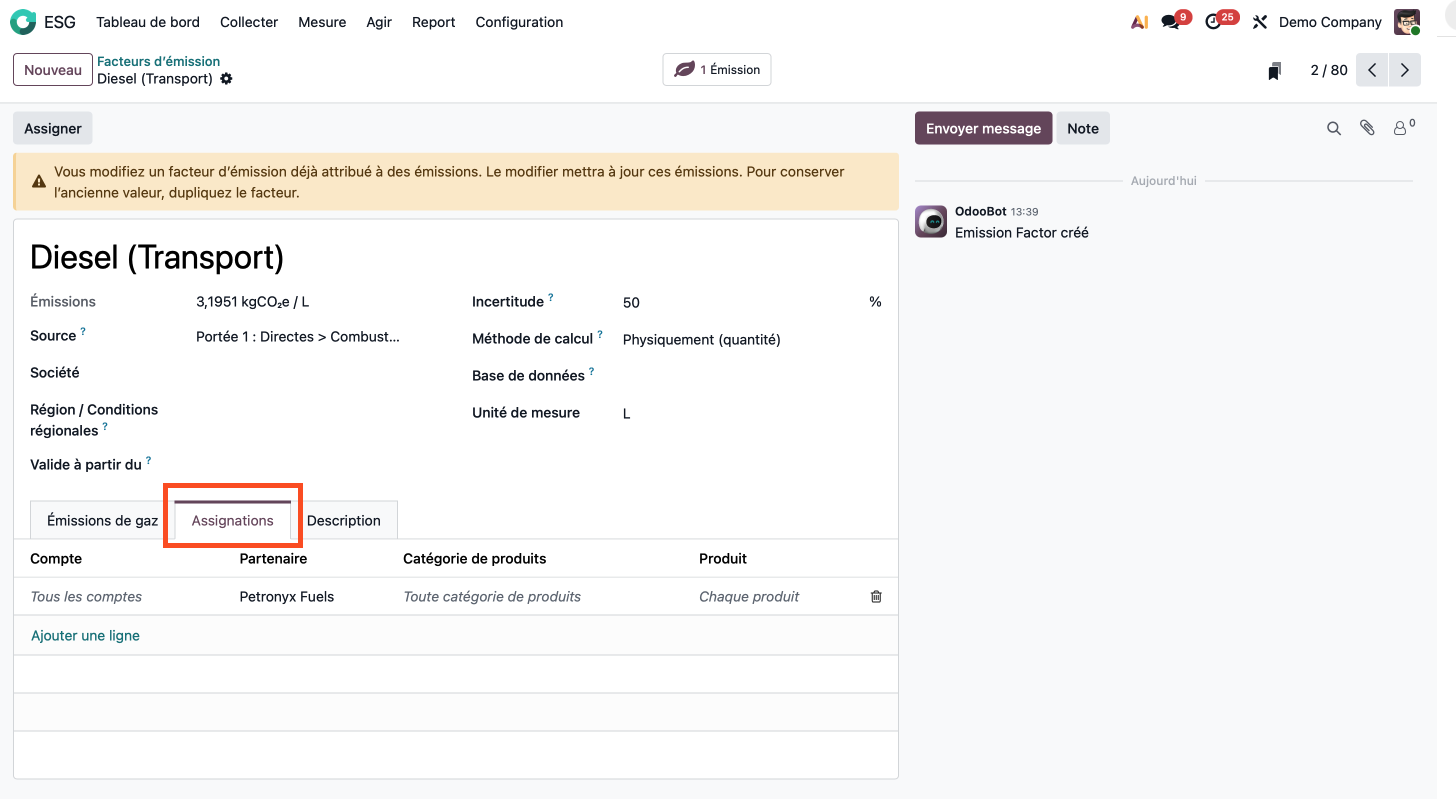
Task: Click the ESG app logo icon
Action: (23, 22)
